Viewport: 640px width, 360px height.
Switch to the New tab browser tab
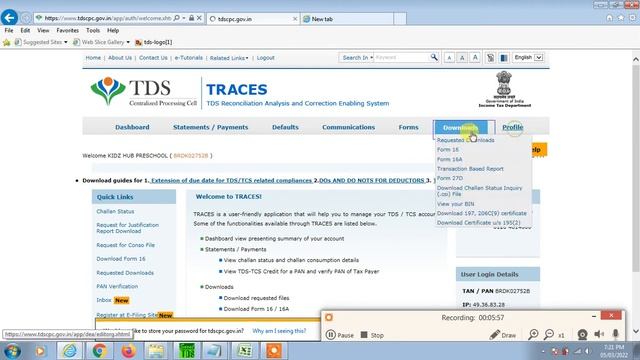click(348, 19)
